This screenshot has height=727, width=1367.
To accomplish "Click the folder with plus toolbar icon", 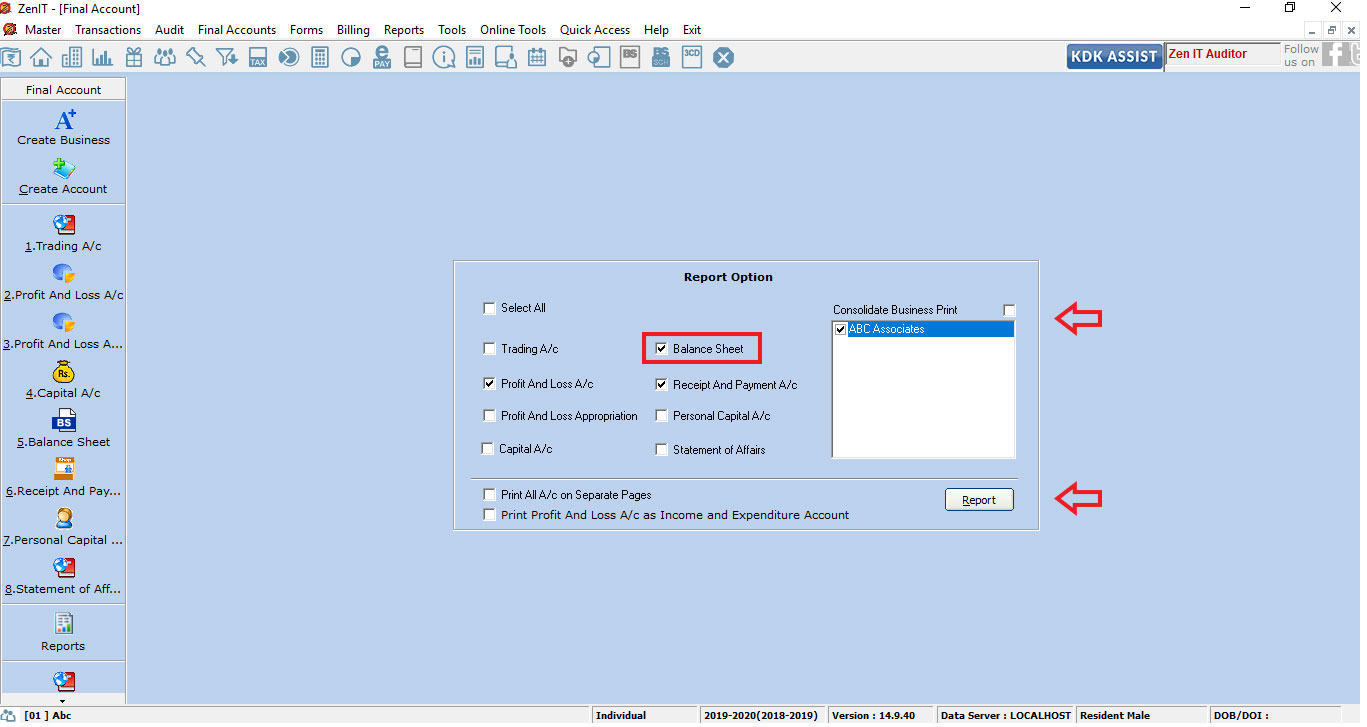I will pyautogui.click(x=568, y=57).
